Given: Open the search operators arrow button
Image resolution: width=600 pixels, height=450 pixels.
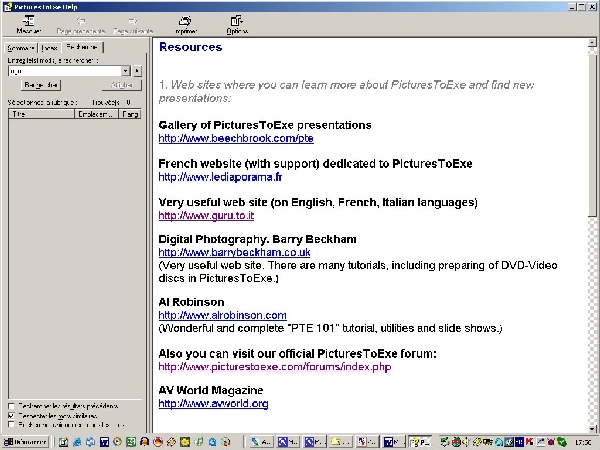Looking at the screenshot, I should click(137, 71).
